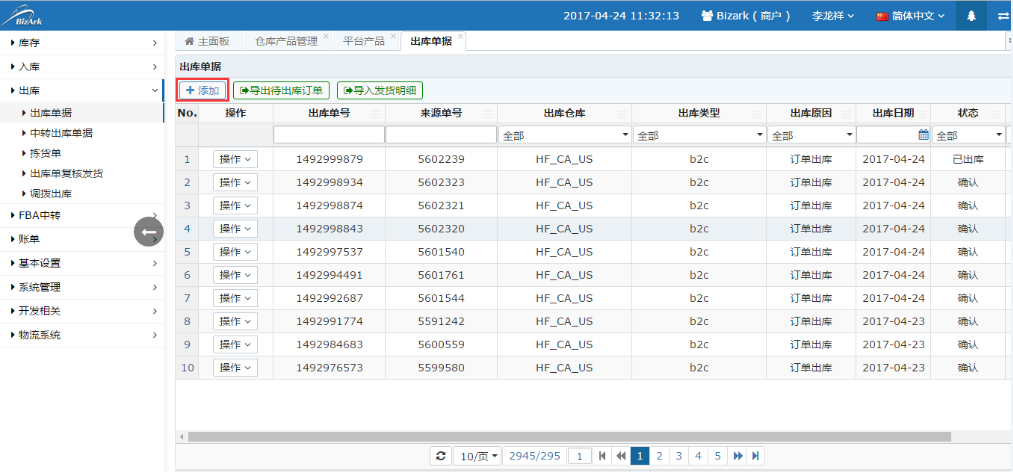
Task: Open the 出库原因 filter dropdown
Action: coord(811,136)
